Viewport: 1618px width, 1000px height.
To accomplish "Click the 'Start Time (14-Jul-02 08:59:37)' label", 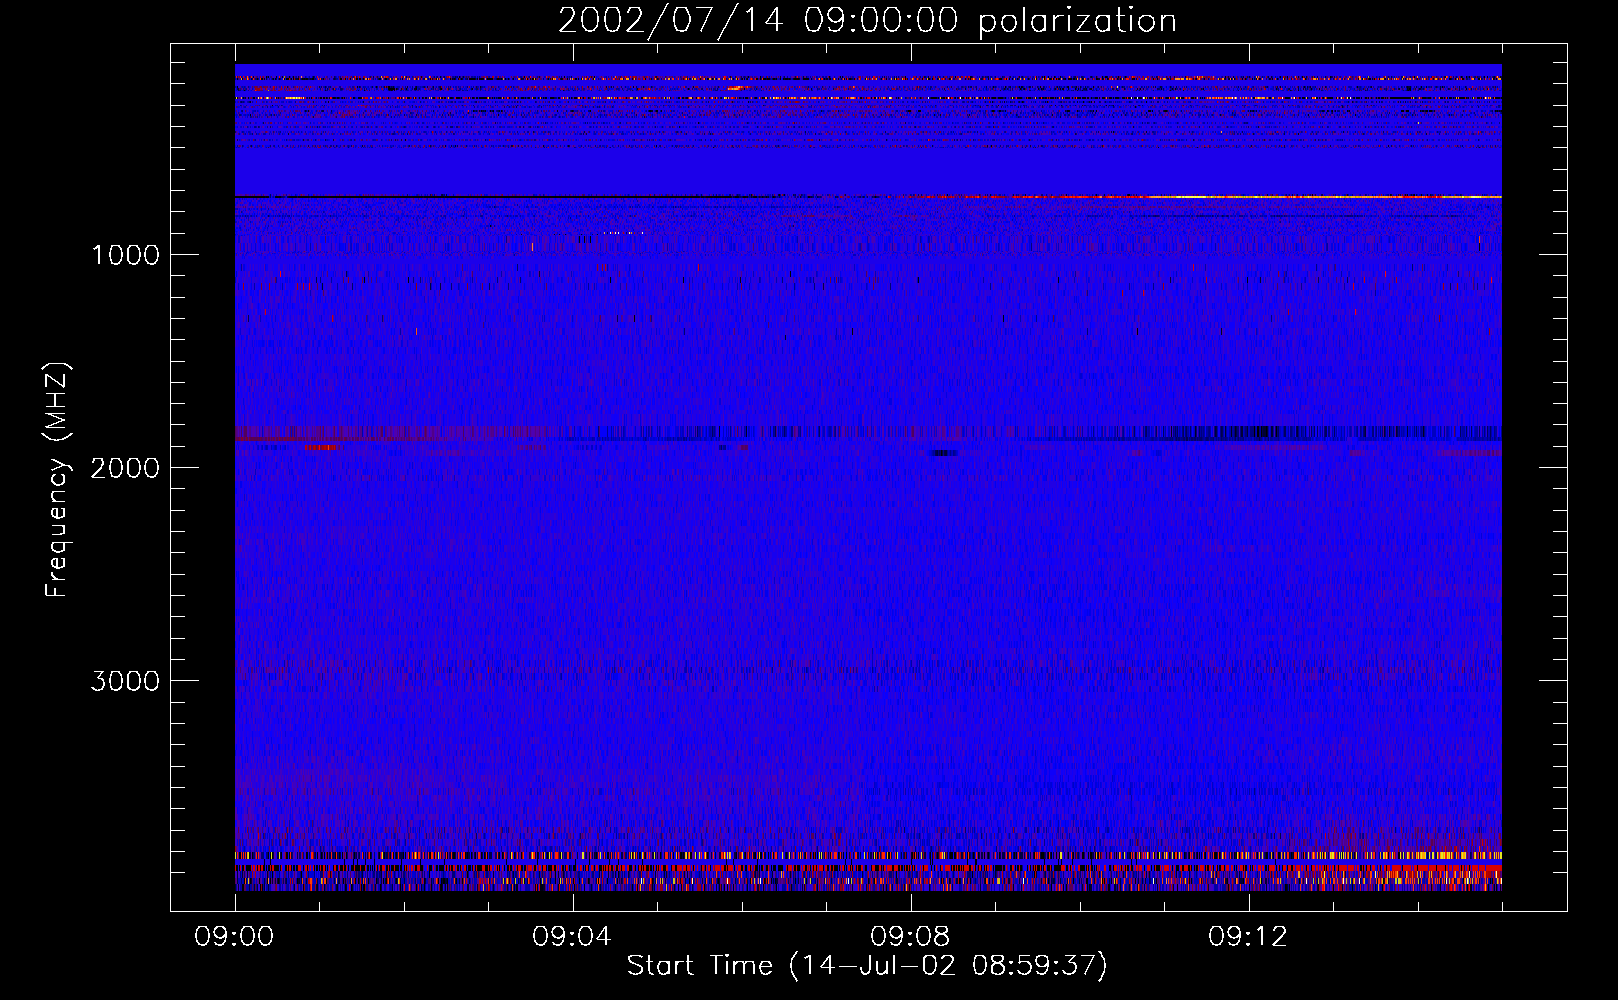I will click(867, 966).
